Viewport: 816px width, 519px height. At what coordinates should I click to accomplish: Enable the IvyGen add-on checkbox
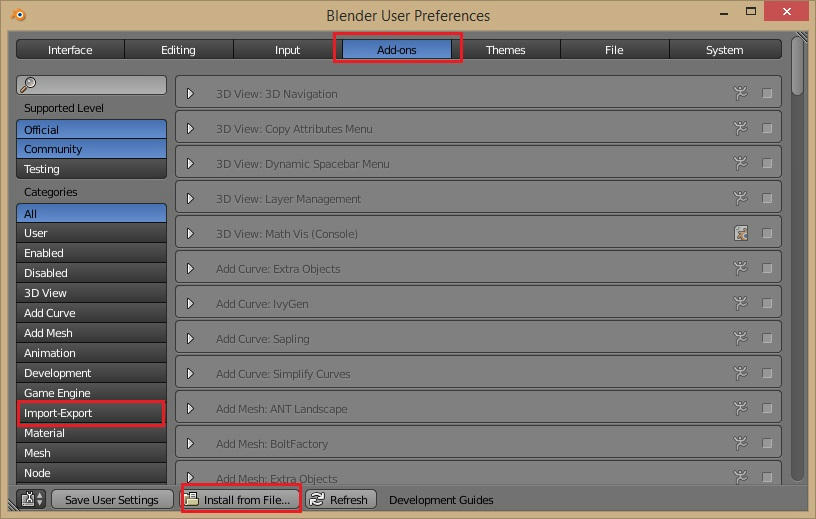click(767, 303)
